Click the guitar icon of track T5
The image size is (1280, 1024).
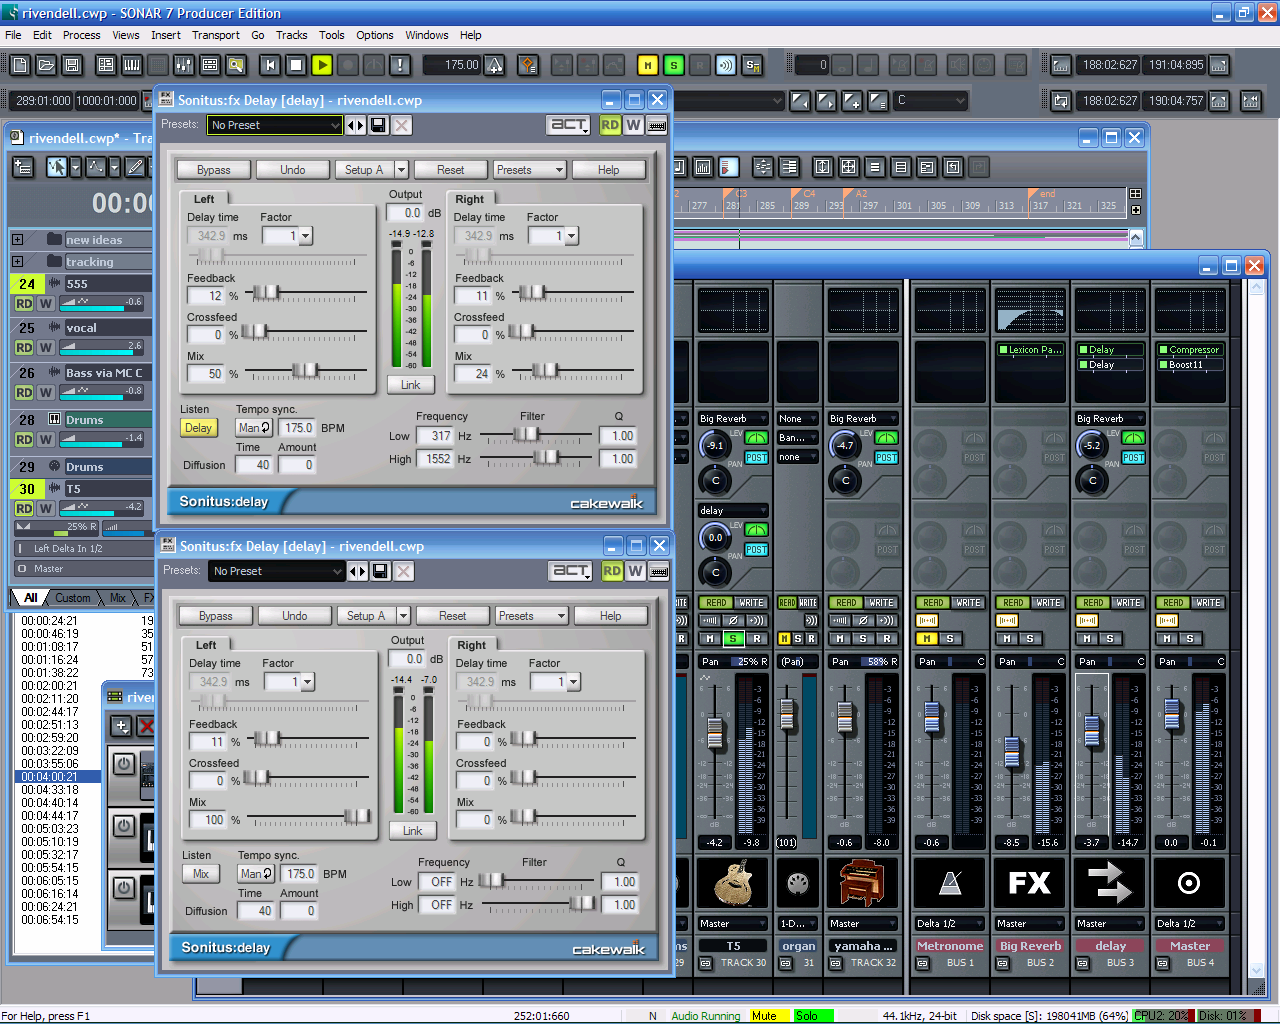tap(733, 883)
